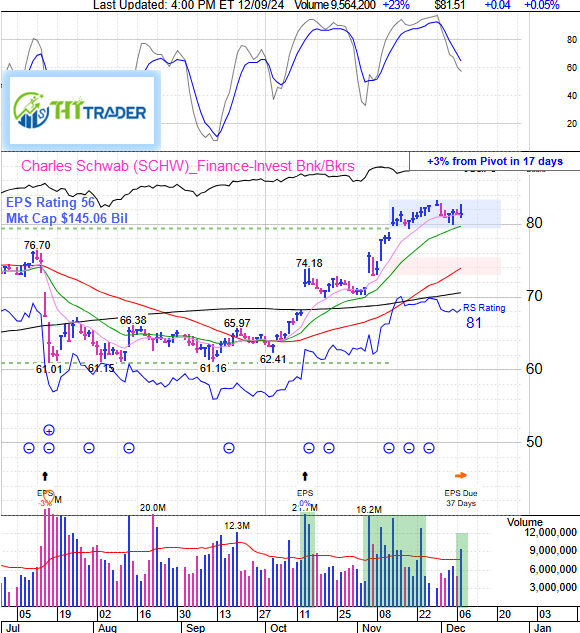580x633 pixels.
Task: Click the 3,000,000 volume axis label
Action: click(553, 587)
